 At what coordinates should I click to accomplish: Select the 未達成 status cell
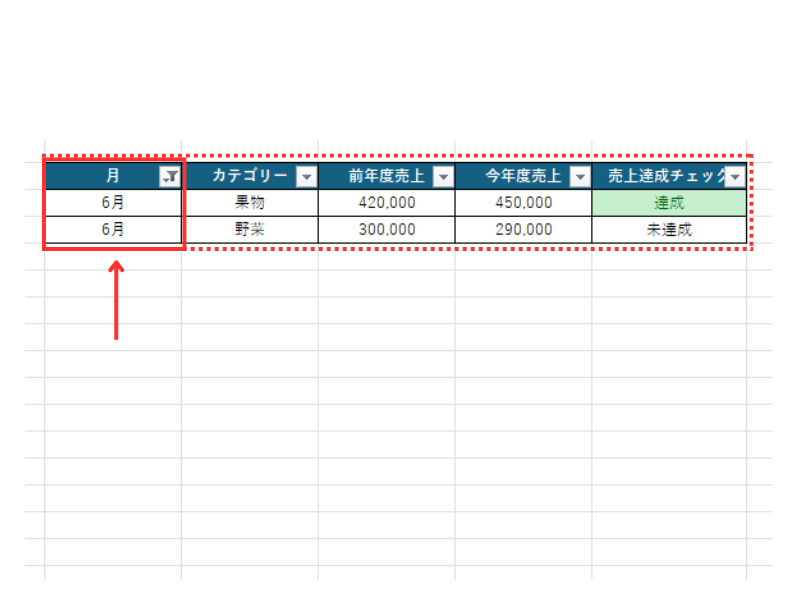[x=668, y=229]
